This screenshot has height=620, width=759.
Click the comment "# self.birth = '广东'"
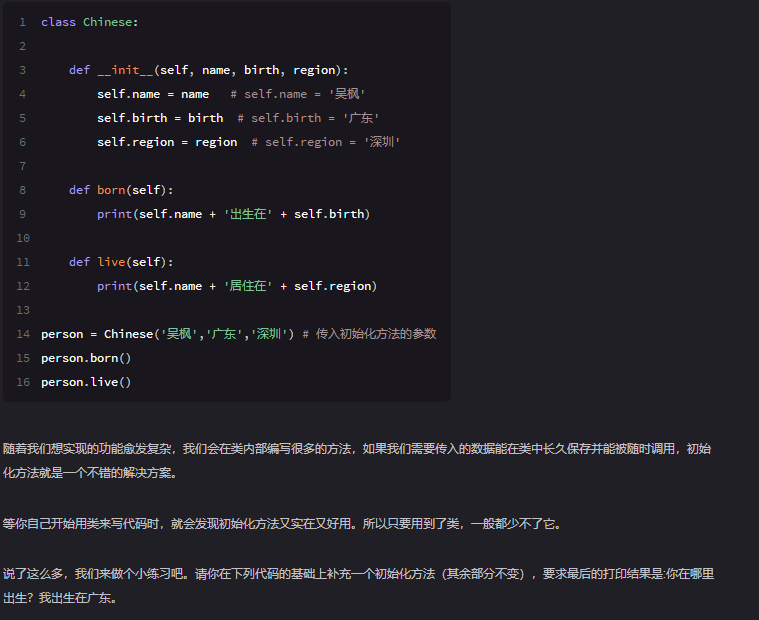coord(308,118)
